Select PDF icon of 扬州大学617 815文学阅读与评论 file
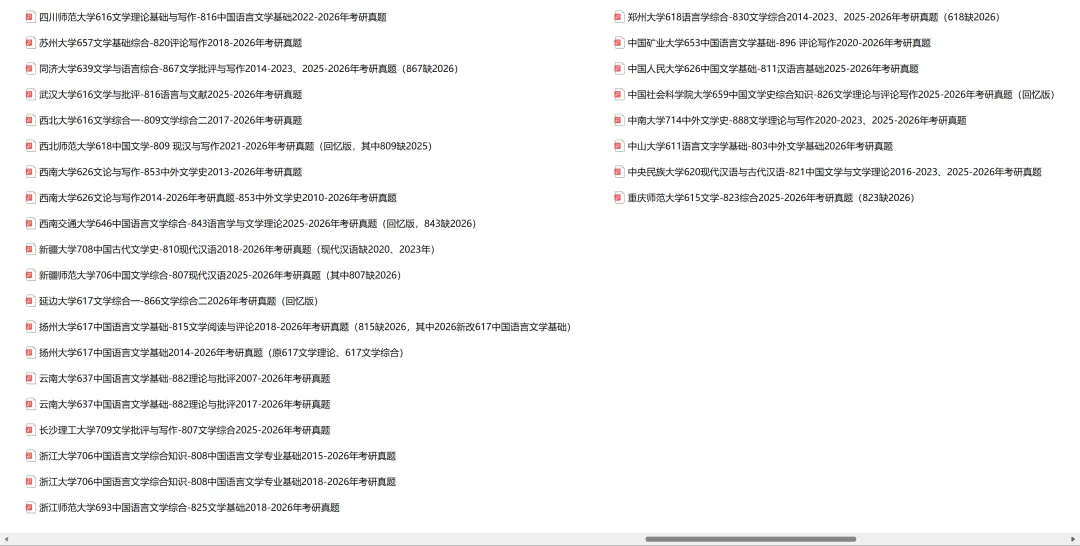The width and height of the screenshot is (1080, 546). [30, 326]
